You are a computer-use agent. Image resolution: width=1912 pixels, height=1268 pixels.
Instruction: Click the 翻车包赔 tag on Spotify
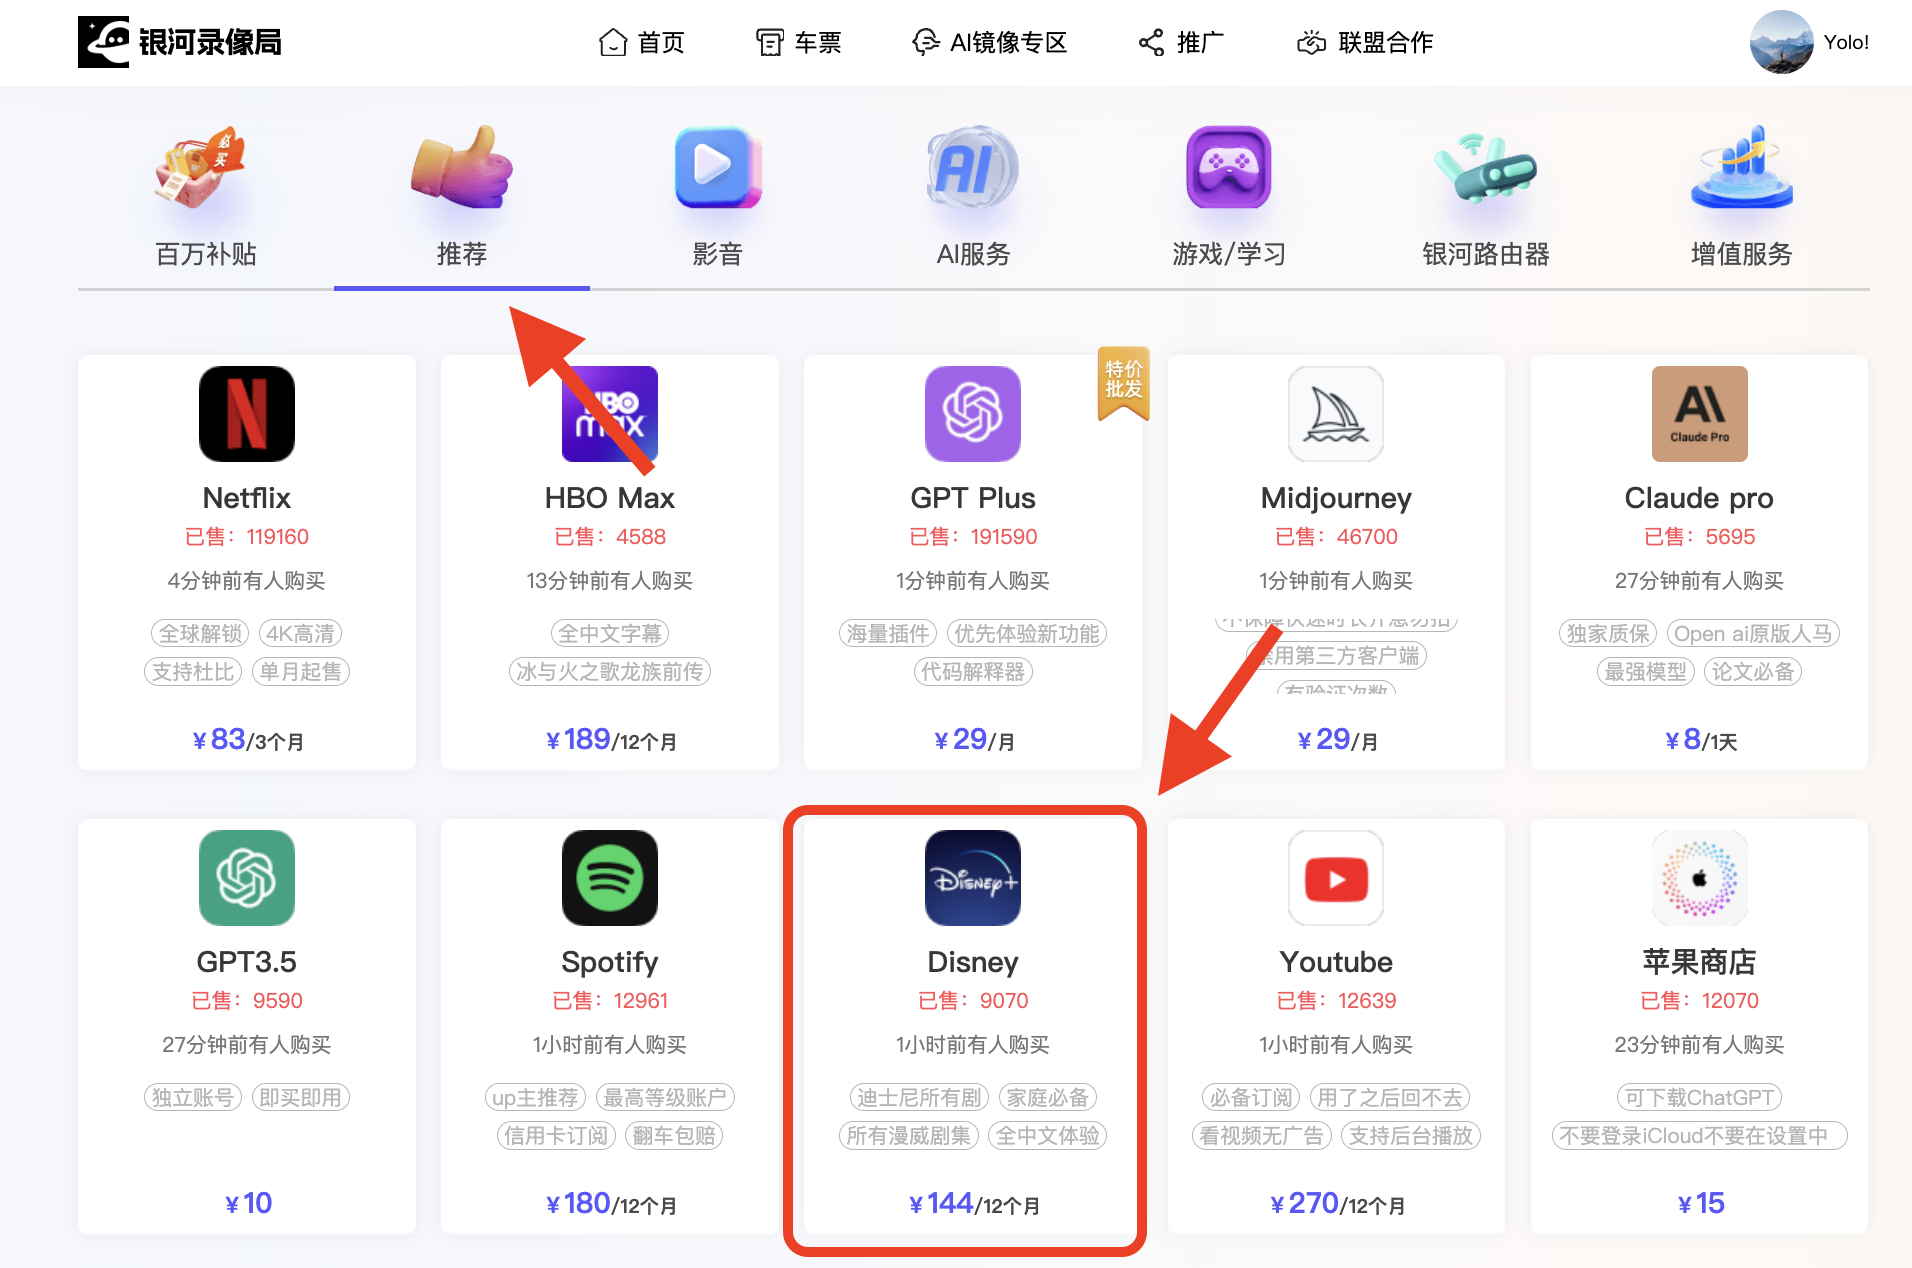674,1136
